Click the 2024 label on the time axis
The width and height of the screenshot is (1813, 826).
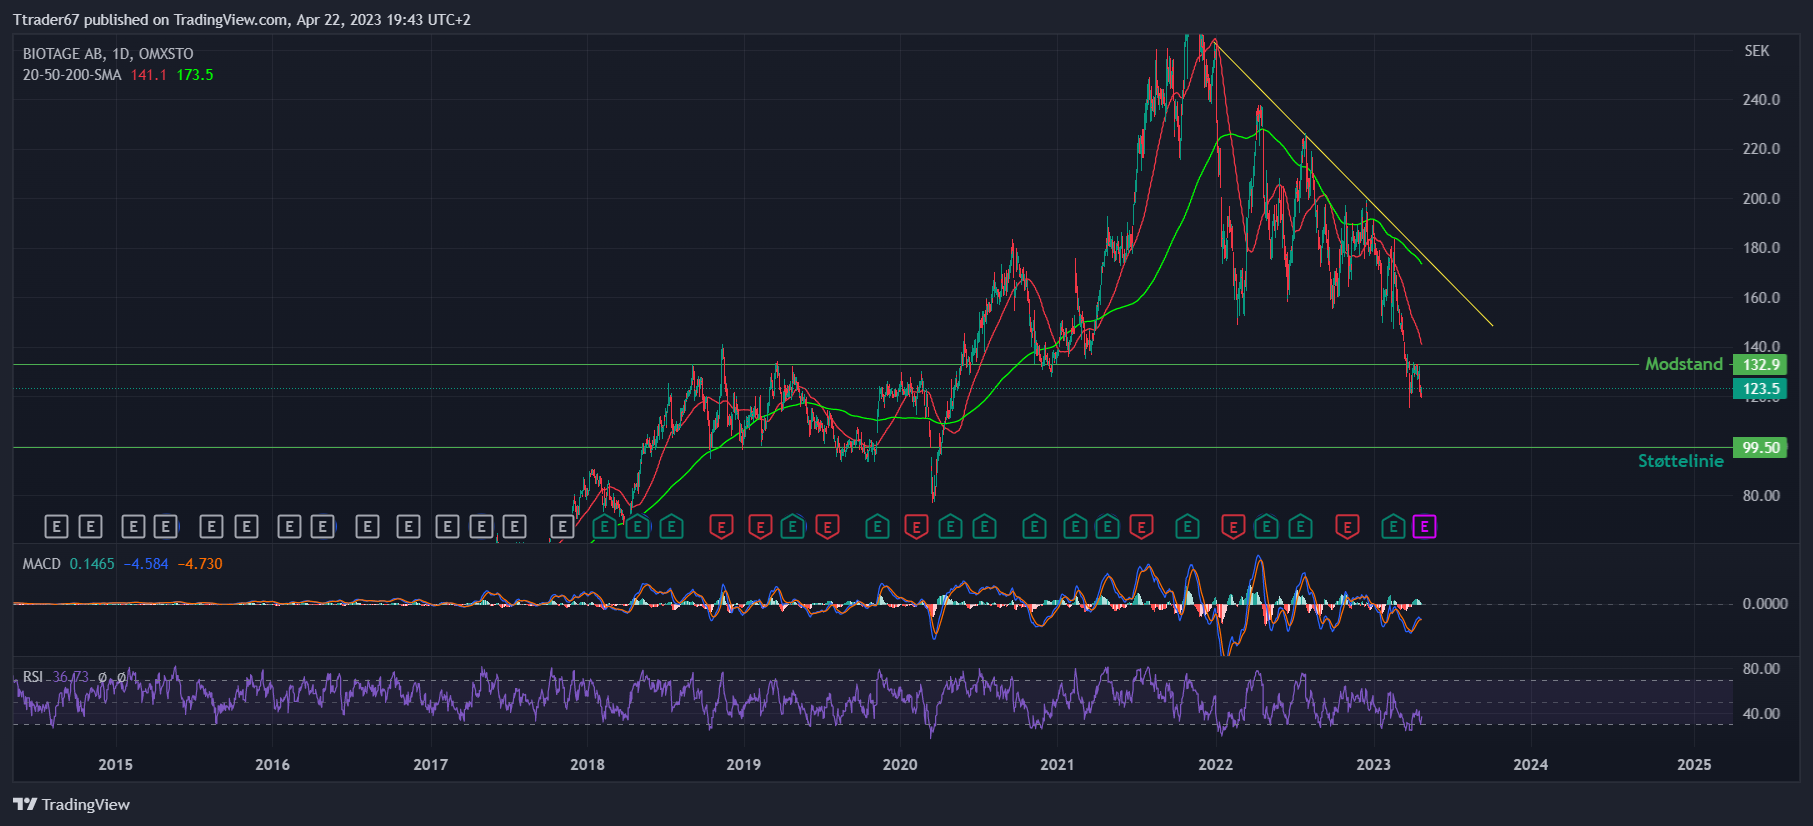point(1530,765)
